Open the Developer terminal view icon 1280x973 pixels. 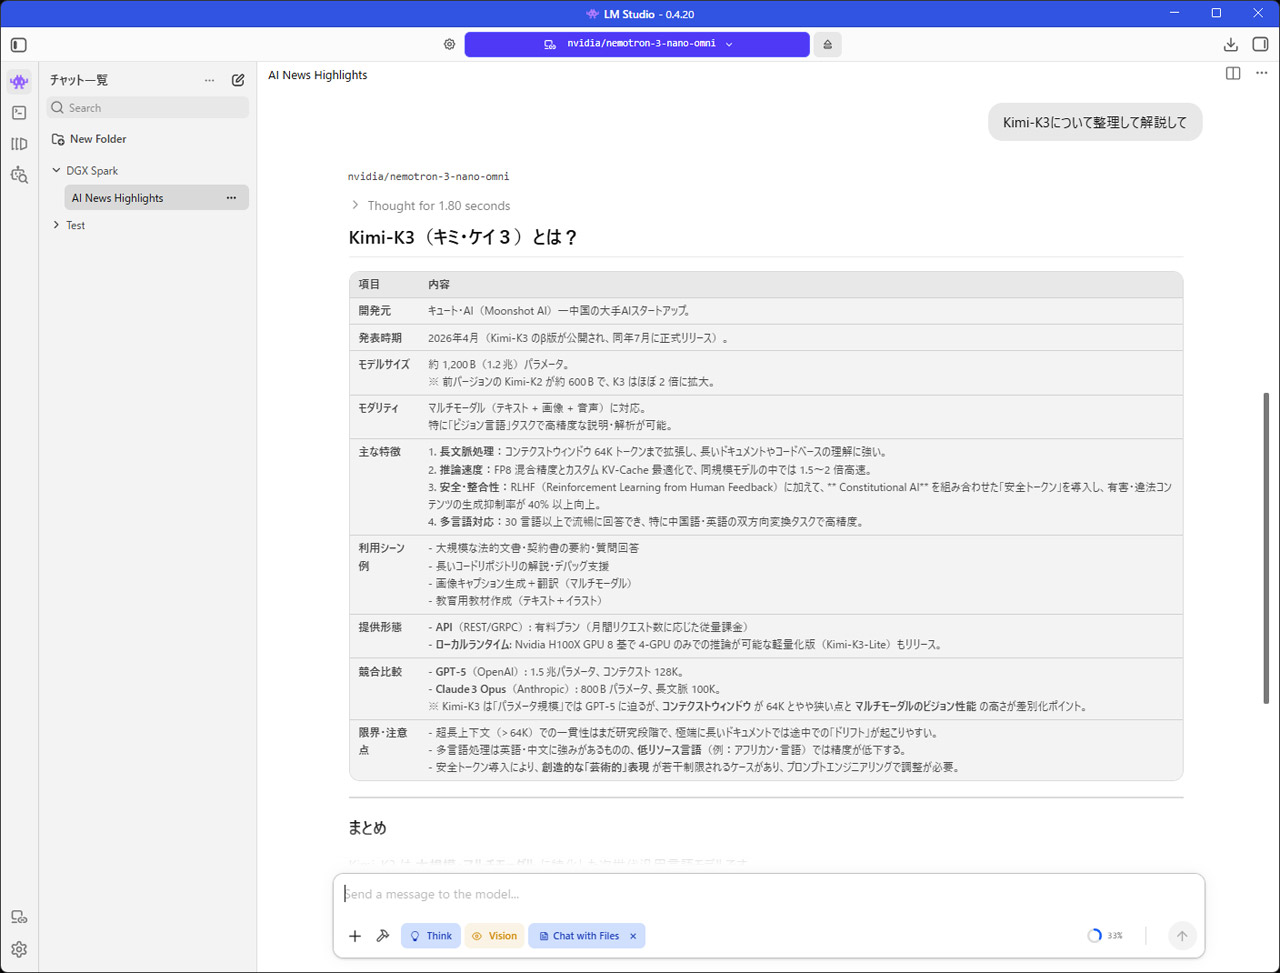point(19,113)
